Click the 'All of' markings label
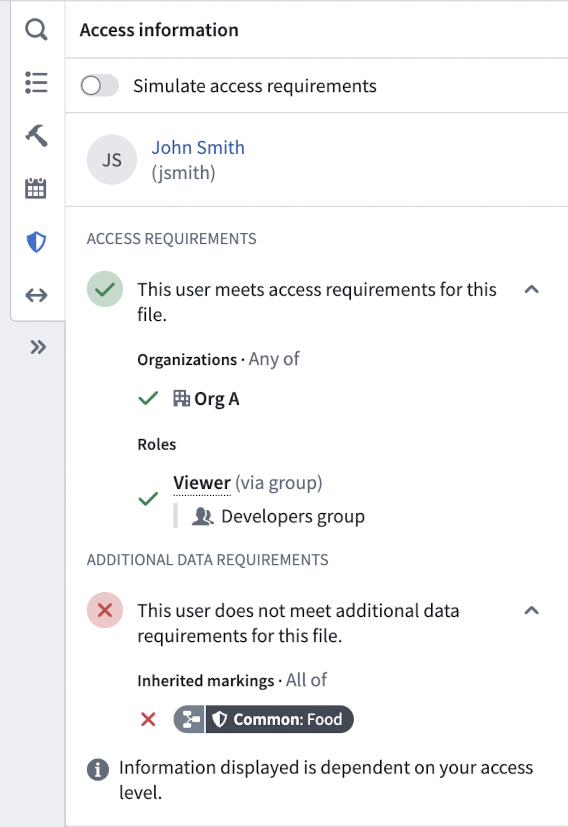 (x=306, y=680)
